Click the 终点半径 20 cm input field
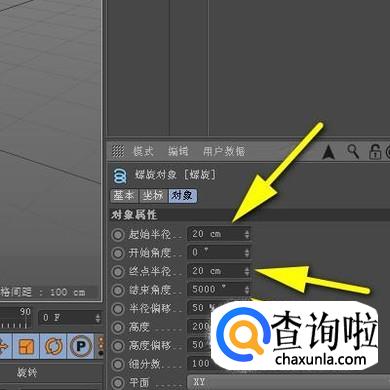 coord(219,271)
